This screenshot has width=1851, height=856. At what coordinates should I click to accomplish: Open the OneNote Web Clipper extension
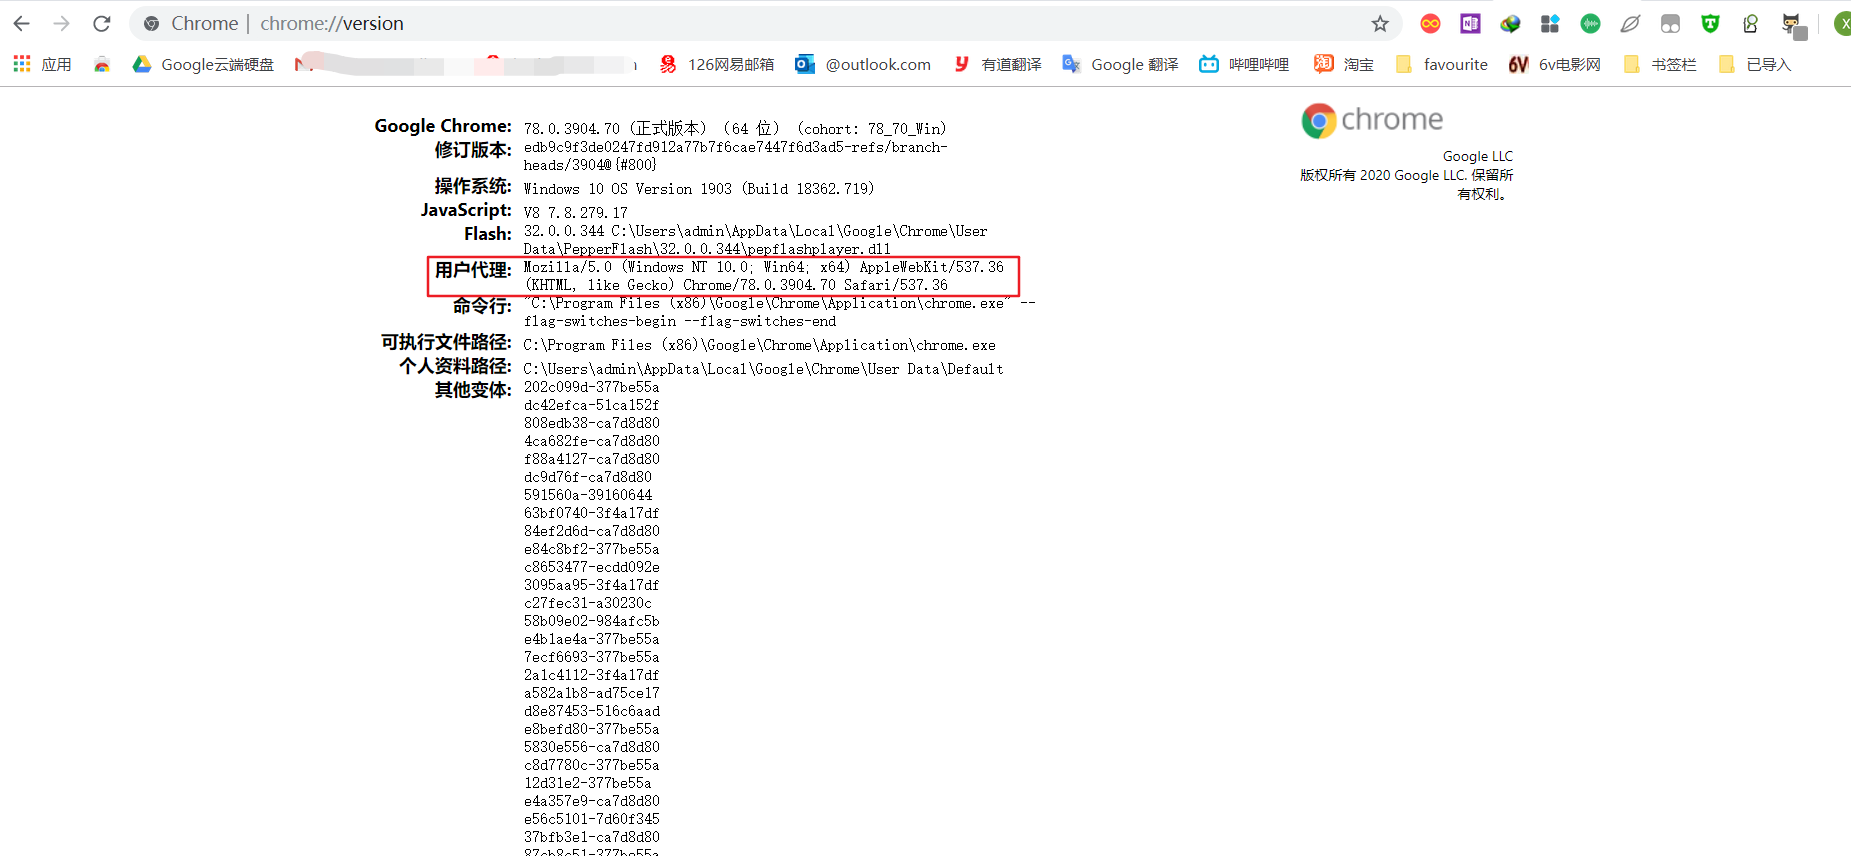point(1470,23)
